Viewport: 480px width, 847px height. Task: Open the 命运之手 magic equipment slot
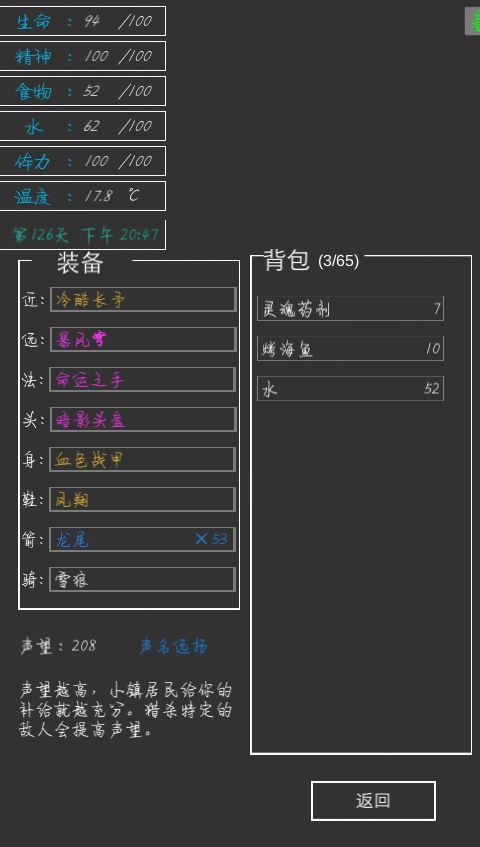coord(143,379)
